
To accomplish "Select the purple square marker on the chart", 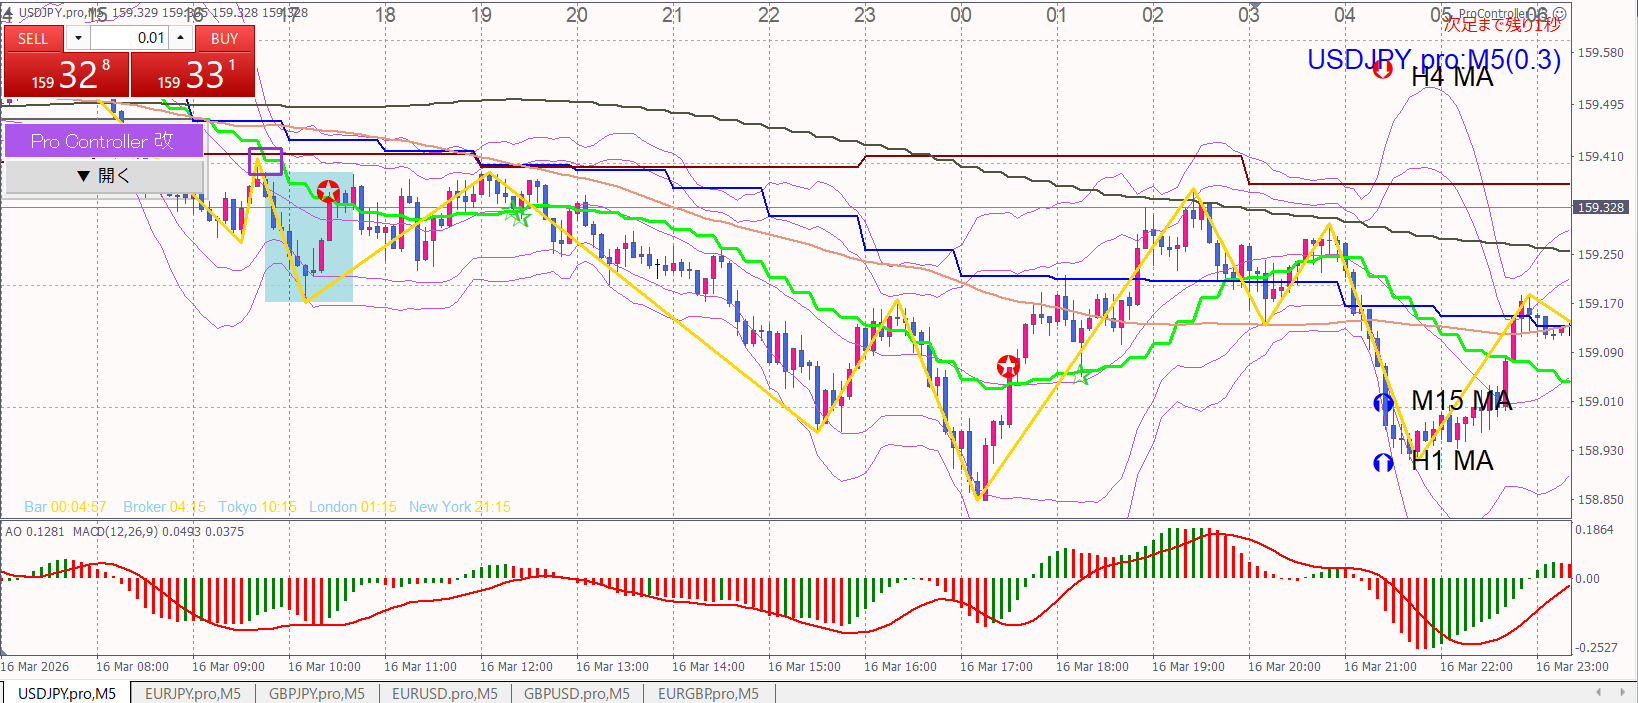I will tap(265, 161).
